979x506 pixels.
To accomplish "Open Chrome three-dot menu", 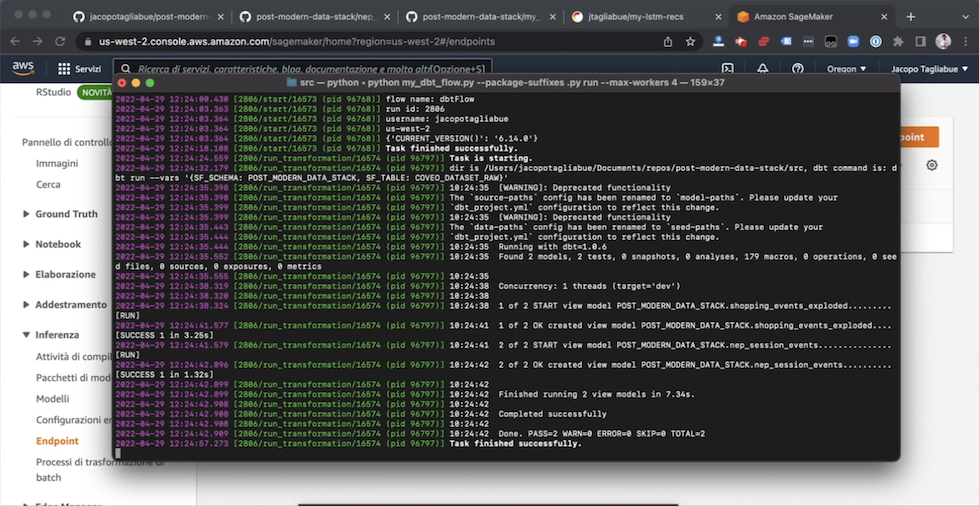I will pos(965,41).
